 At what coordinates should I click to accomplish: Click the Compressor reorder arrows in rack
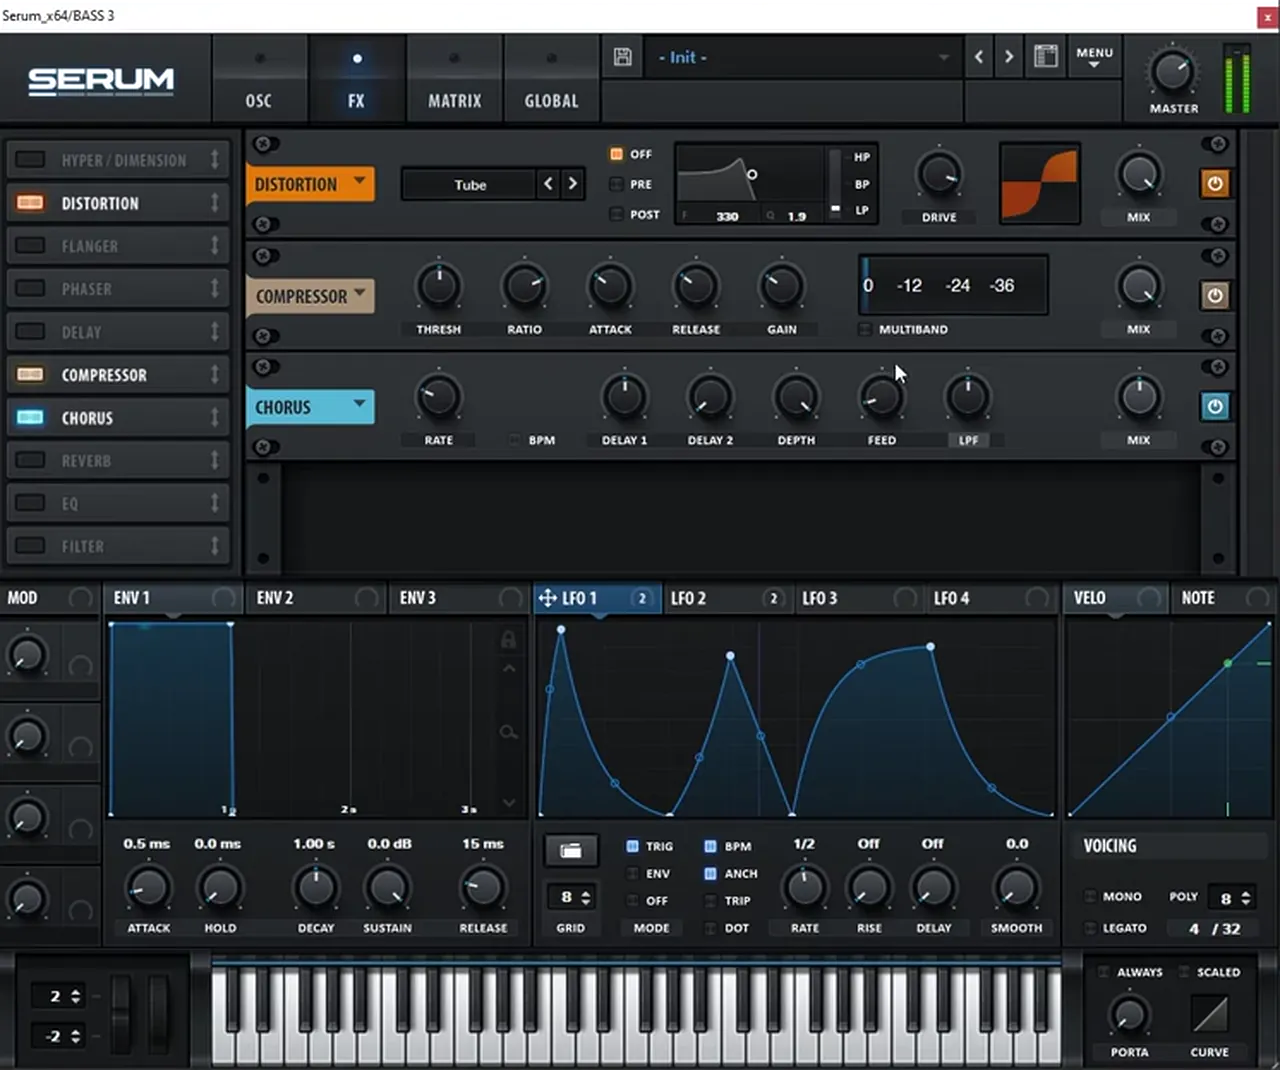click(x=214, y=375)
